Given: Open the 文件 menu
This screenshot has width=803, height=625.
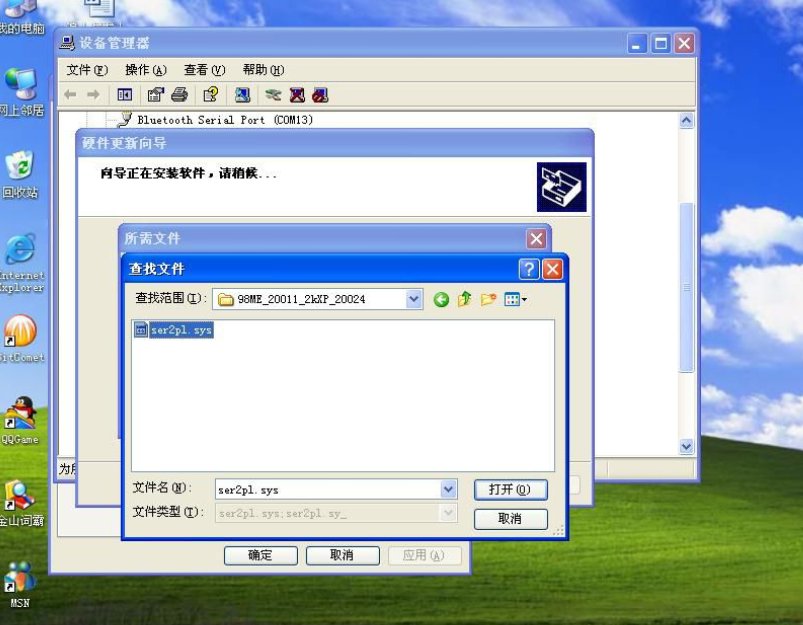Looking at the screenshot, I should [84, 70].
